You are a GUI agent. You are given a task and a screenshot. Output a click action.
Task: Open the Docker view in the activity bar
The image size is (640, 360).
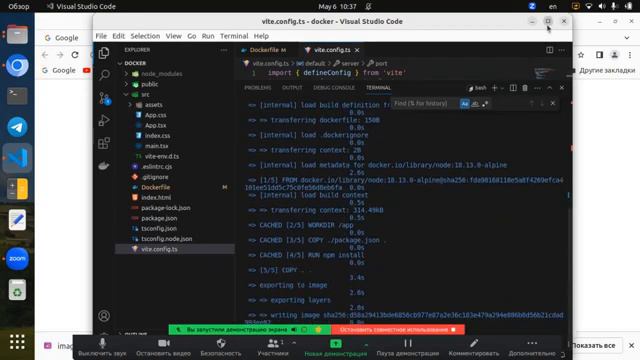104,166
